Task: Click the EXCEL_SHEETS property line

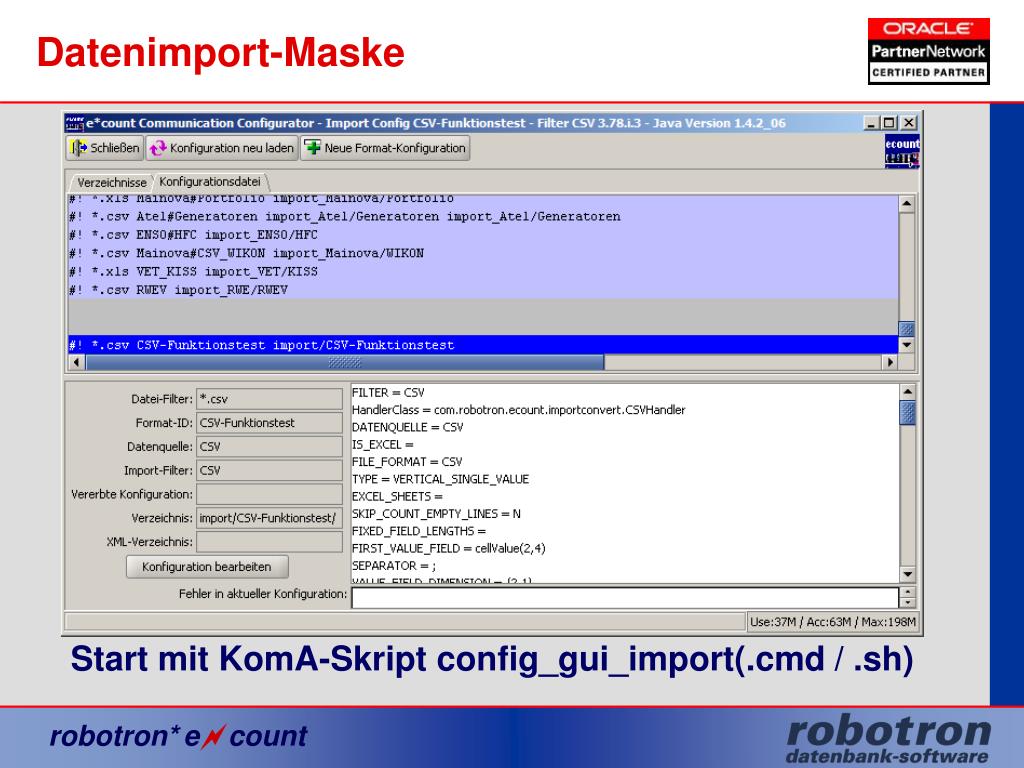Action: [397, 496]
